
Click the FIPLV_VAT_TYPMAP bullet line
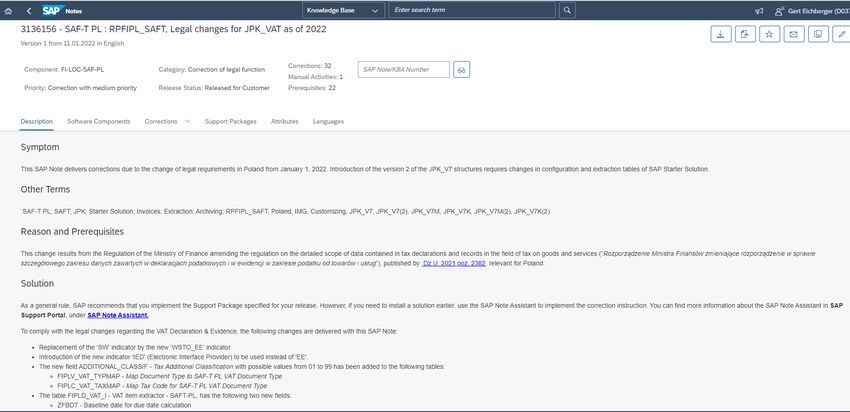pyautogui.click(x=169, y=376)
